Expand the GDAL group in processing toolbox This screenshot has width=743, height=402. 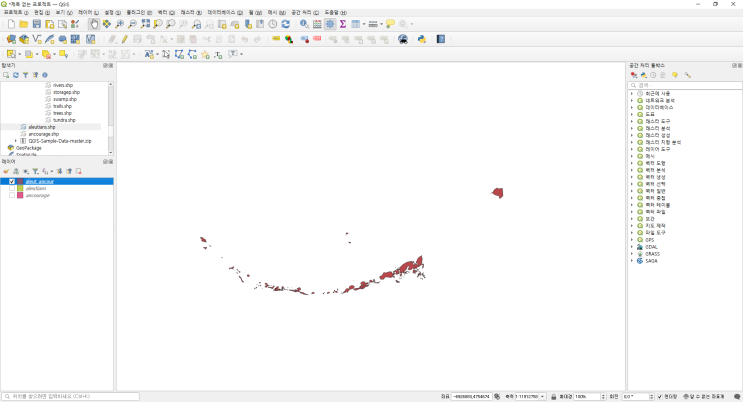point(632,247)
